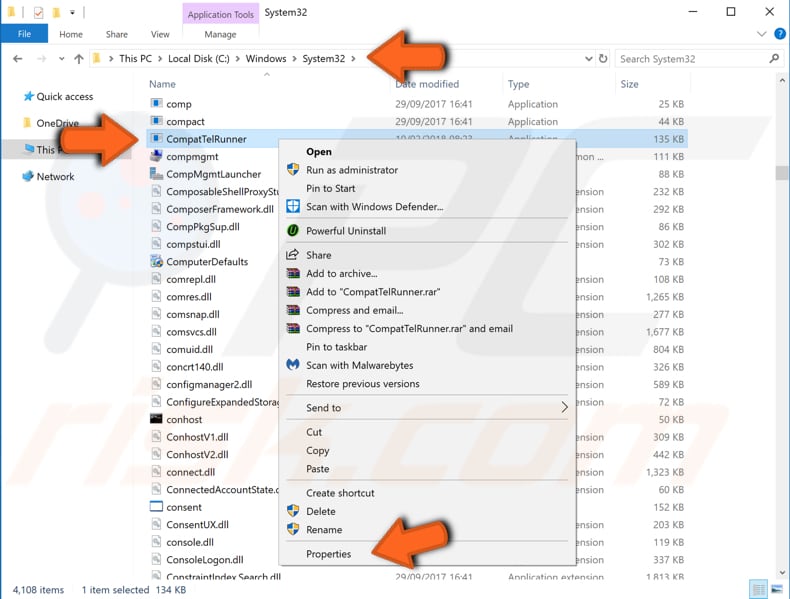Click the comres.dll file icon
790x599 pixels.
[x=156, y=296]
